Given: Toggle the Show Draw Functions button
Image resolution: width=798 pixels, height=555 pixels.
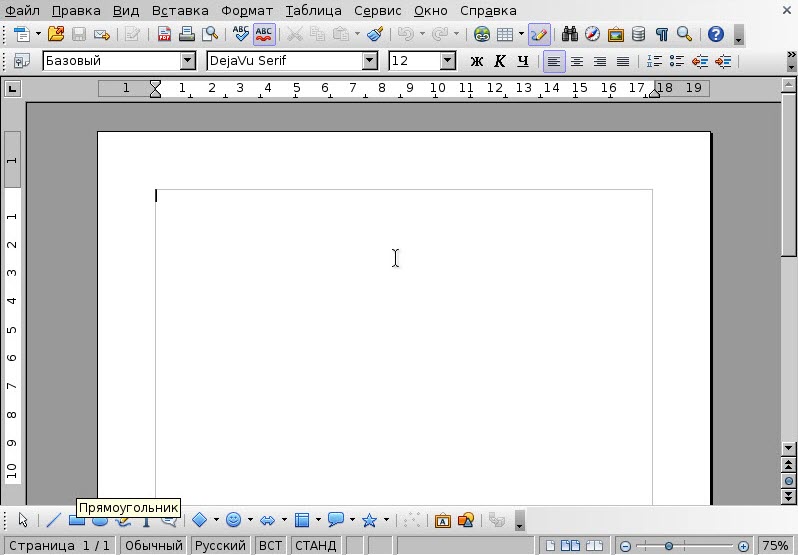Looking at the screenshot, I should tap(539, 35).
